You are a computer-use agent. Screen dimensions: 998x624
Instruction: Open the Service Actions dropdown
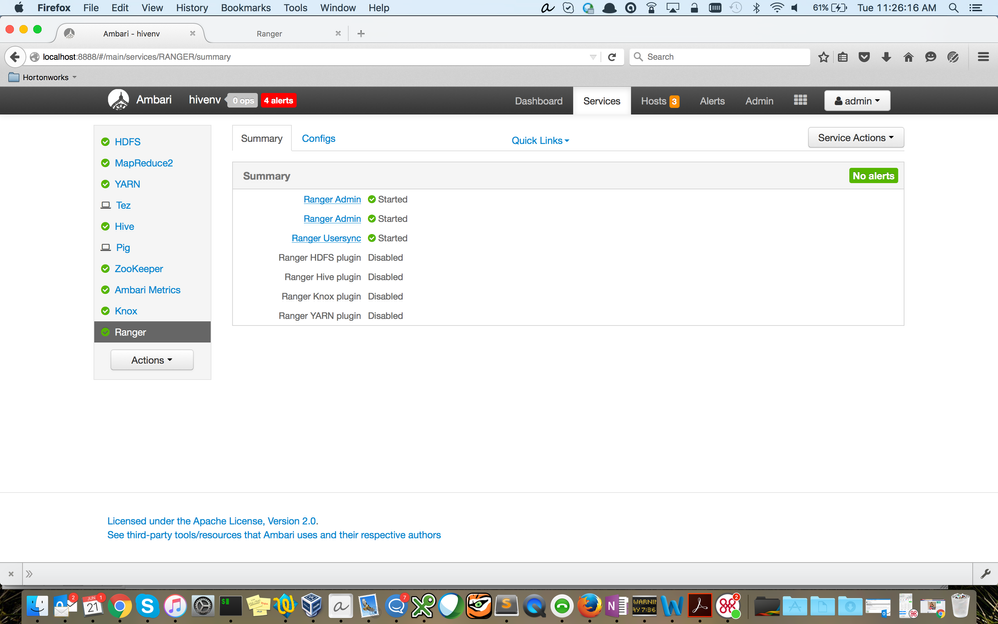click(x=855, y=138)
